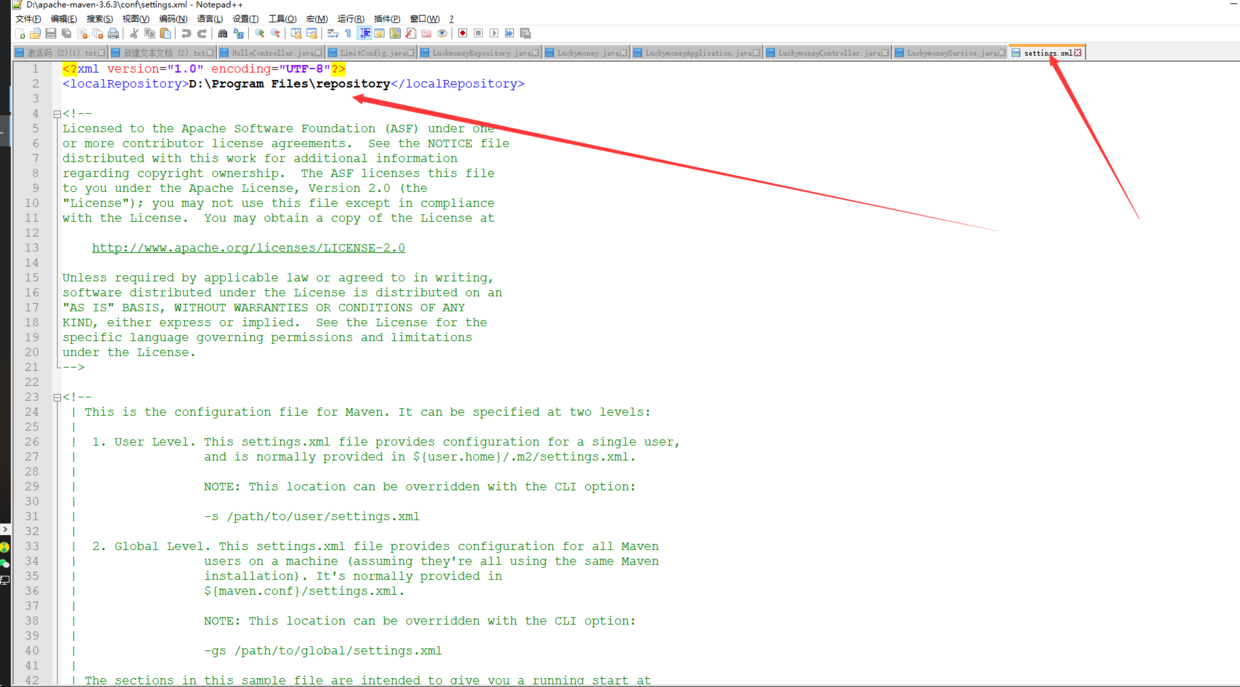Image resolution: width=1240 pixels, height=687 pixels.
Task: Open the ? help menu
Action: 451,19
